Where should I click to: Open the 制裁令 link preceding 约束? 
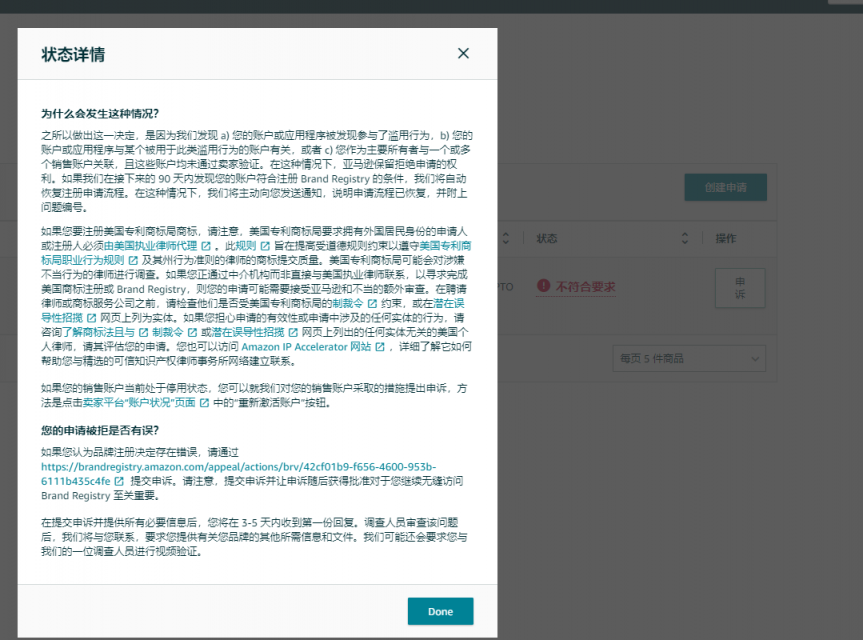[348, 303]
